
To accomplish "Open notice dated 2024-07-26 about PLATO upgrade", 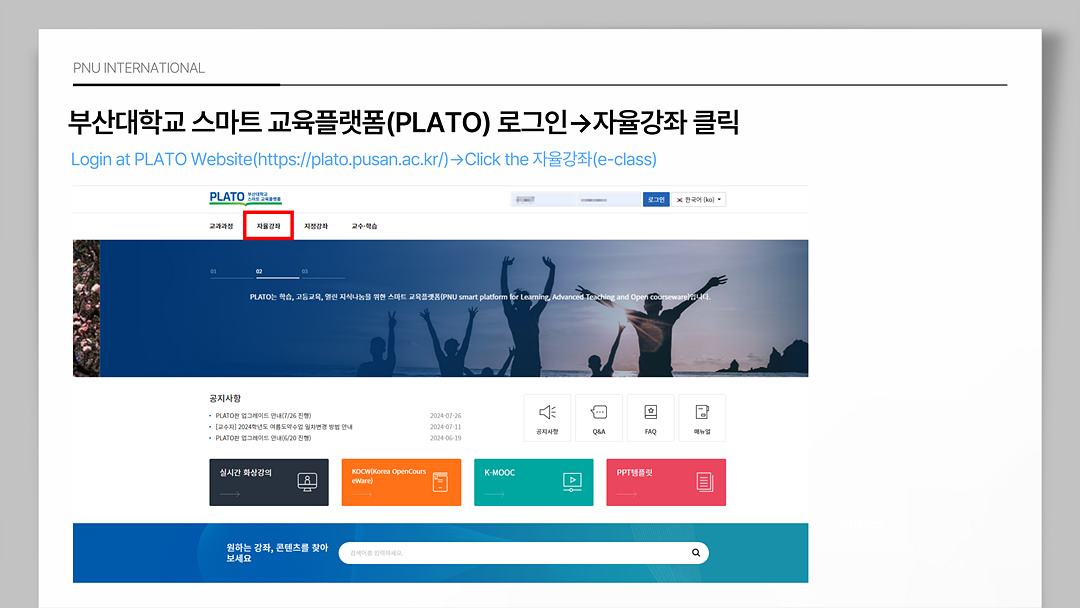I will (264, 415).
